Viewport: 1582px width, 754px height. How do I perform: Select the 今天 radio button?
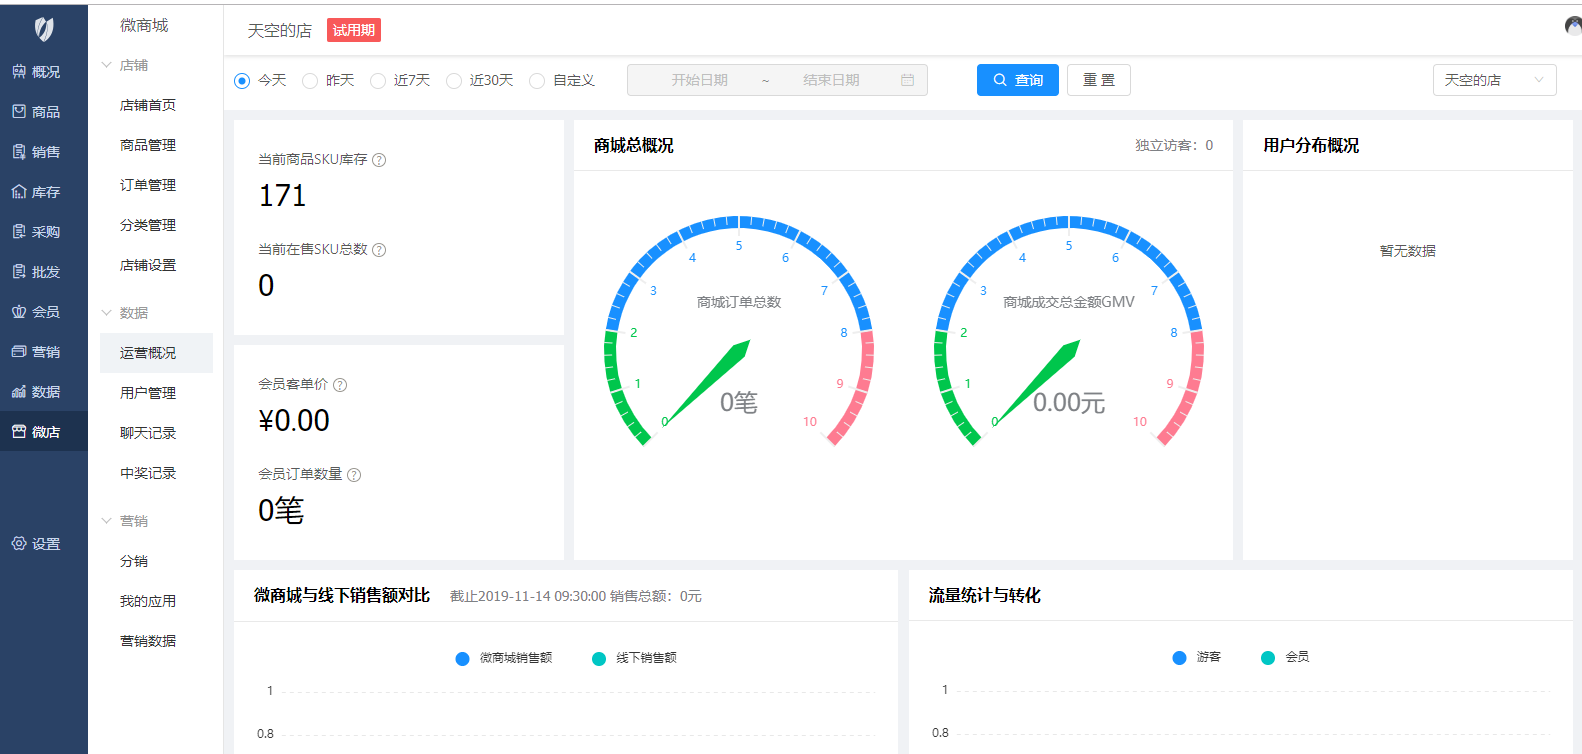pos(242,81)
